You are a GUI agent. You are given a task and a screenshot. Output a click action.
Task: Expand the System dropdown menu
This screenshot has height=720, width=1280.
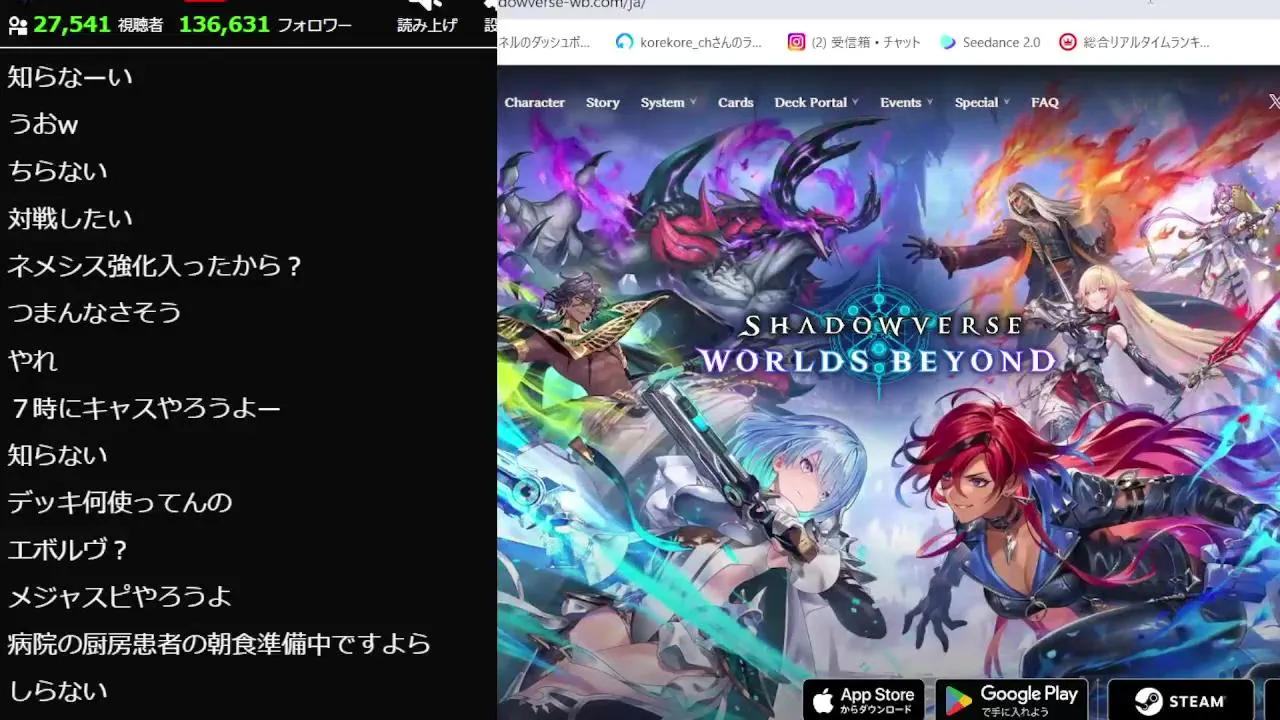tap(668, 102)
